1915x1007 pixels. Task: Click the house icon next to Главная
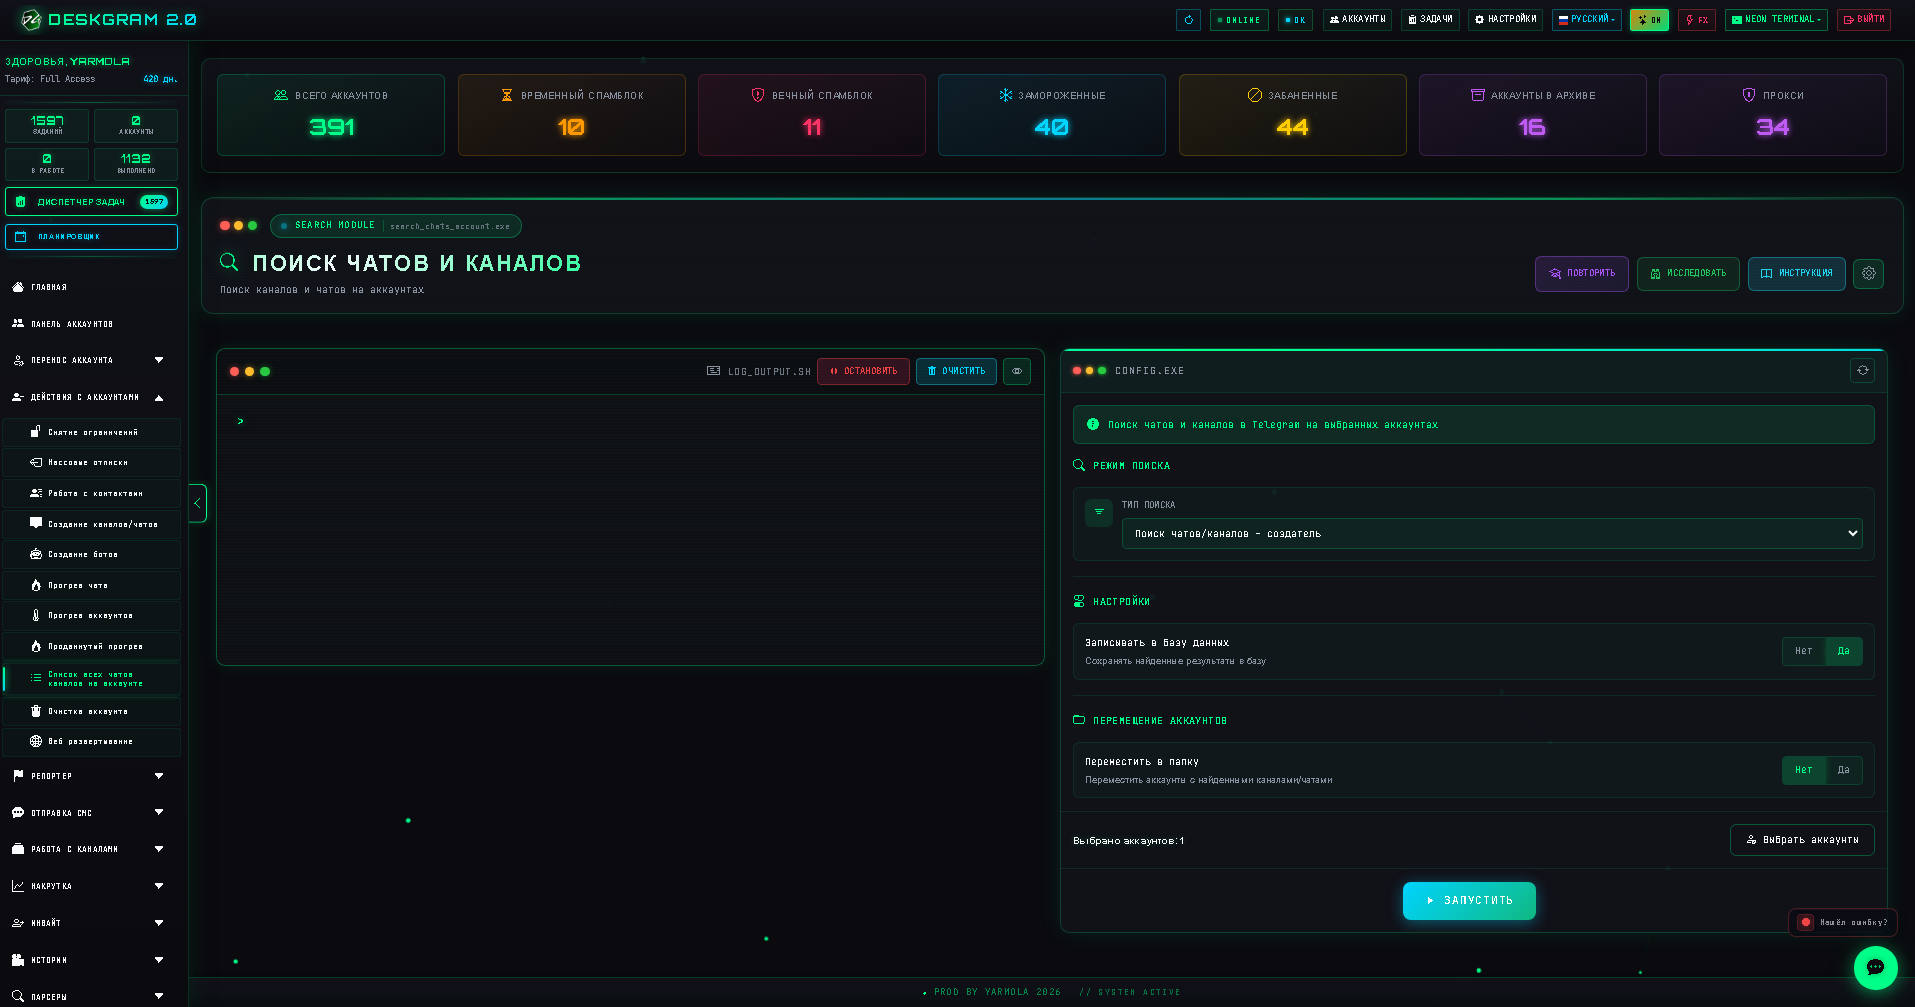click(x=18, y=287)
